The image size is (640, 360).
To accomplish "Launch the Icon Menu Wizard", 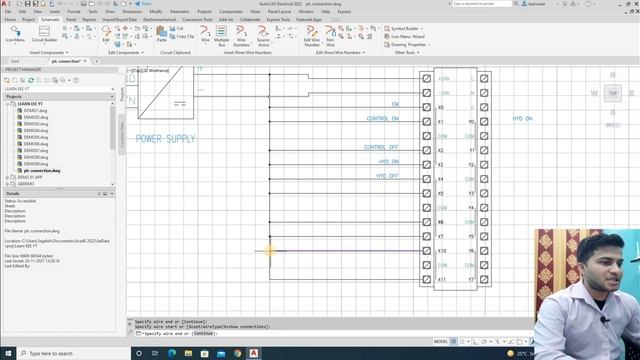I will [x=404, y=36].
